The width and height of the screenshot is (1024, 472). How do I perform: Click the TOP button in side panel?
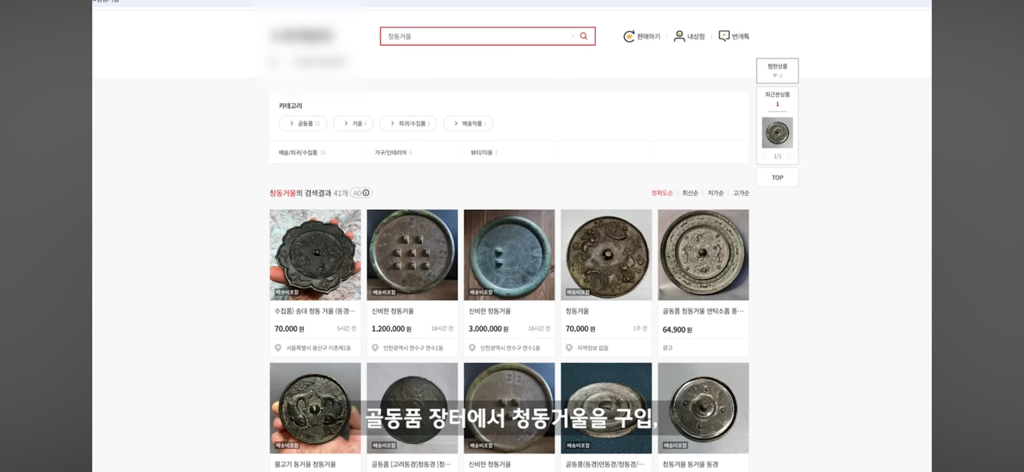pyautogui.click(x=777, y=178)
